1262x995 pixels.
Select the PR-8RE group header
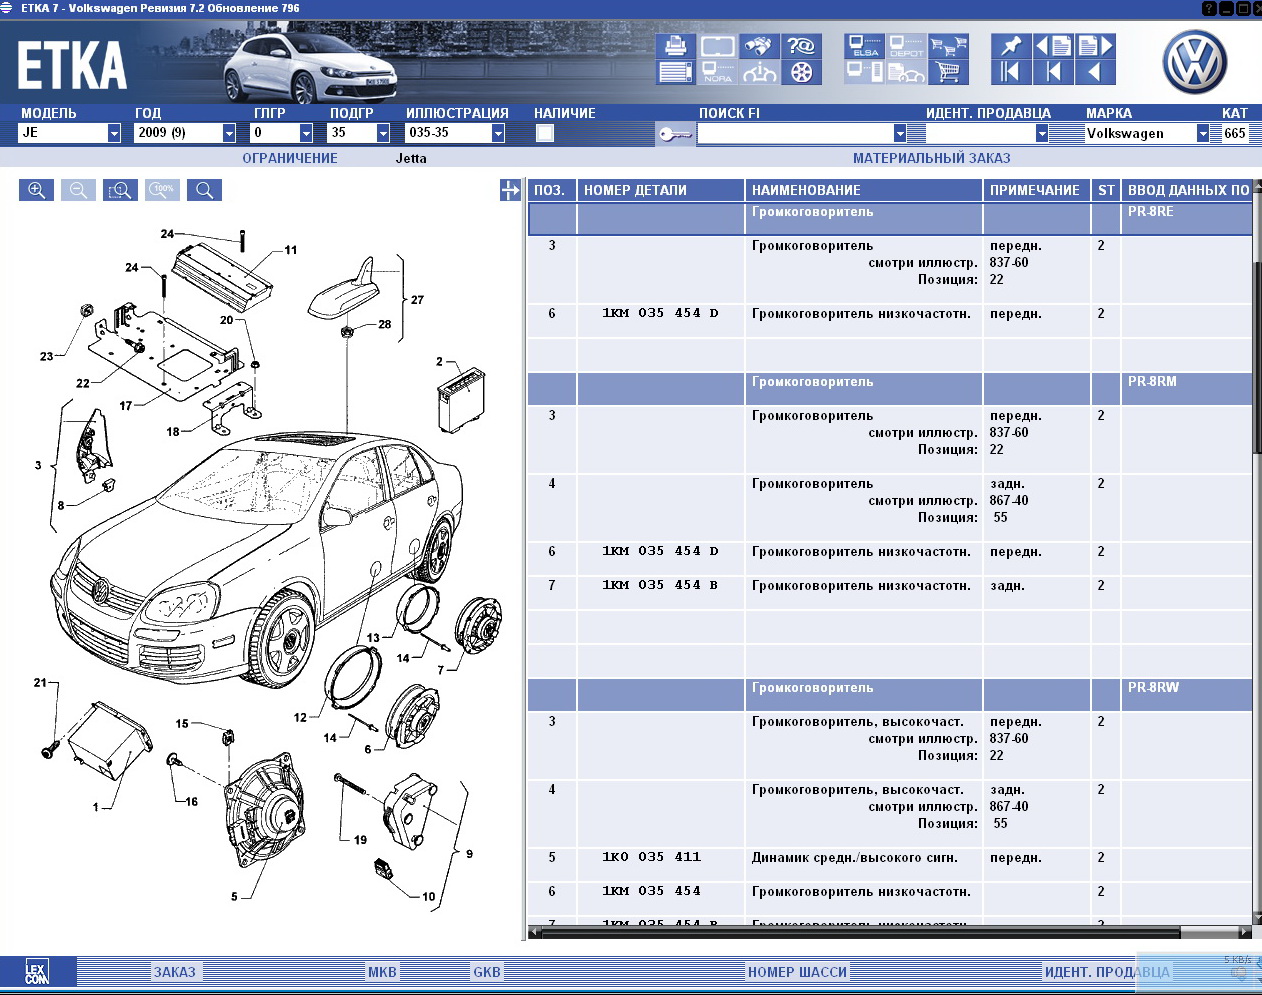click(890, 218)
